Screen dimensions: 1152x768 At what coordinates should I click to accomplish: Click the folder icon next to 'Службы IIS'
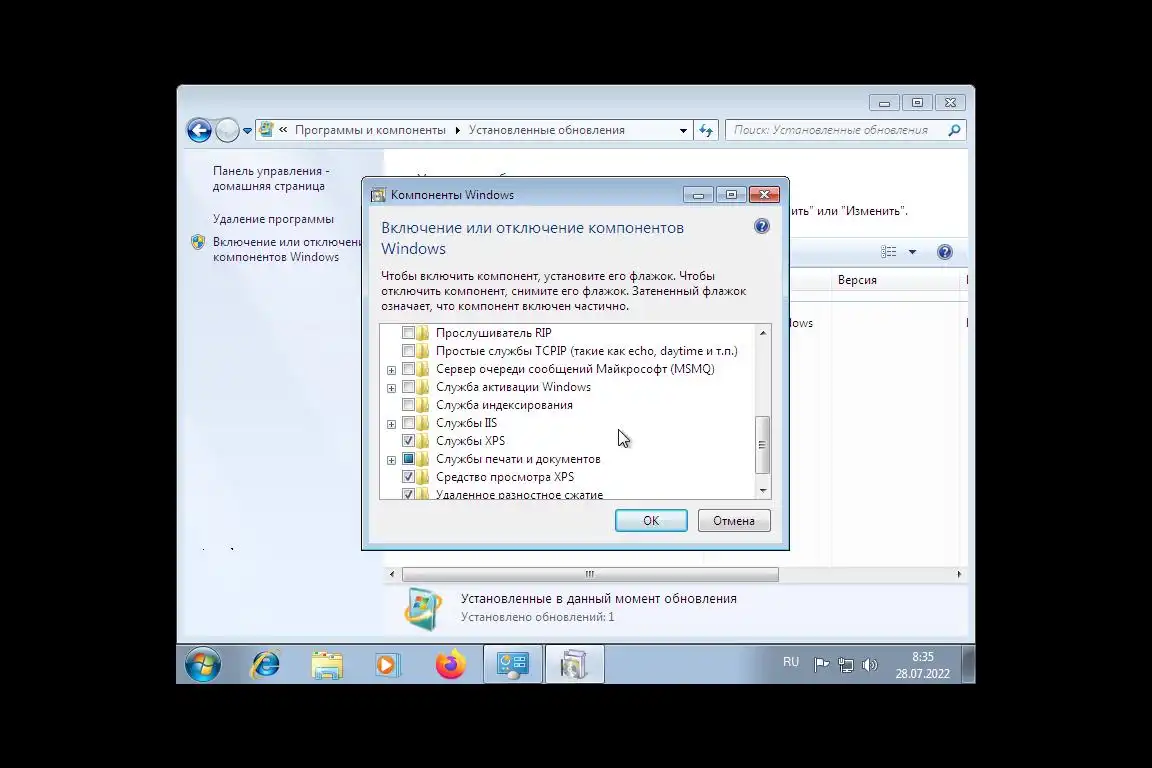[423, 423]
